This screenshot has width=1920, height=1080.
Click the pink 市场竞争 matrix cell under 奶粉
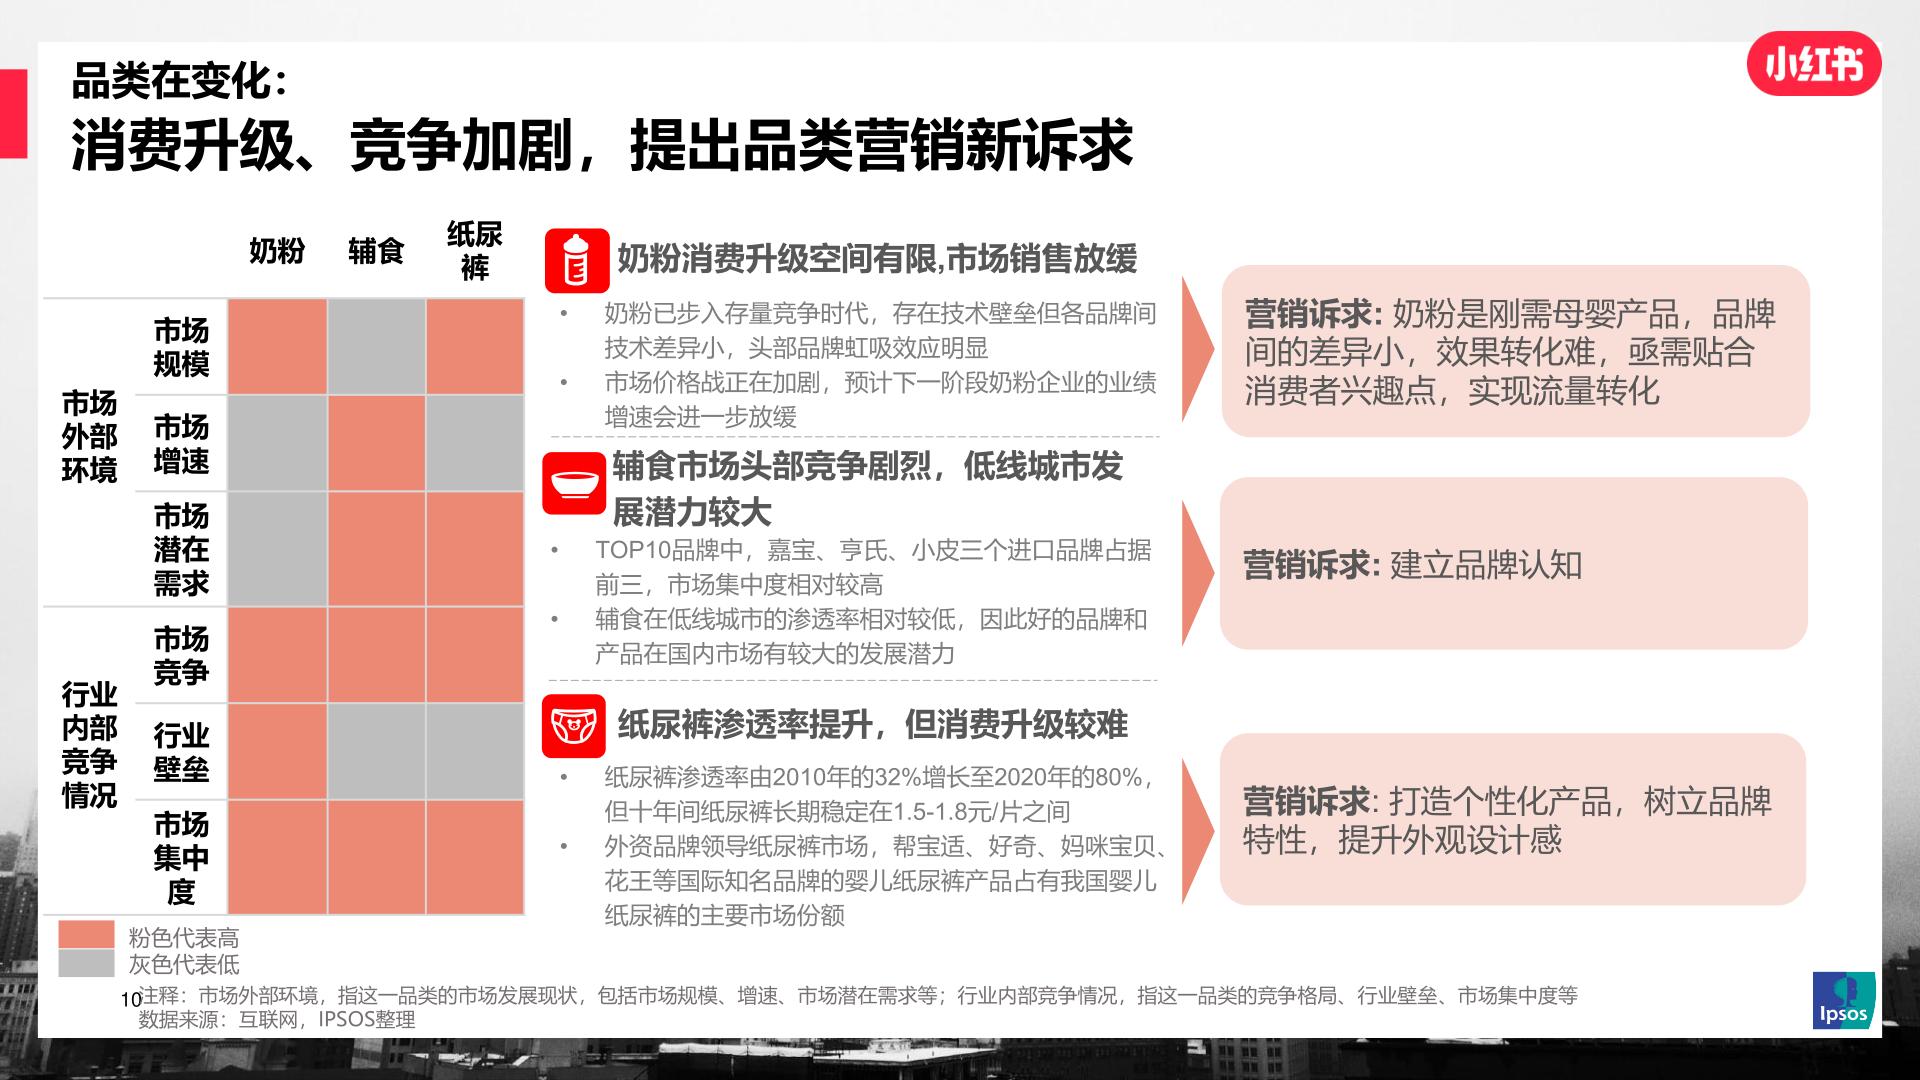click(x=278, y=650)
